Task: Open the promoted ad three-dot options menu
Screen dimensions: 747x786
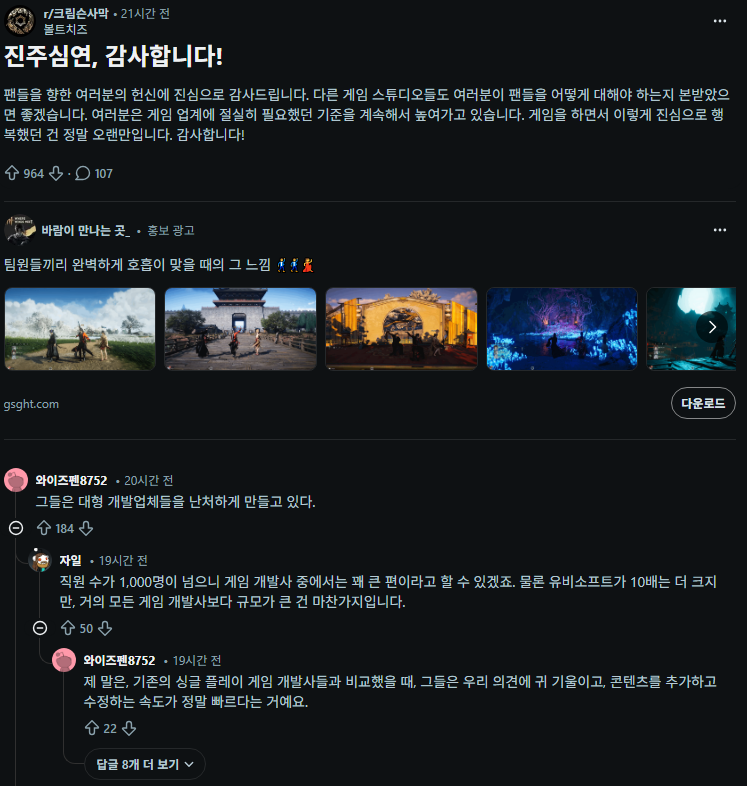Action: tap(720, 230)
